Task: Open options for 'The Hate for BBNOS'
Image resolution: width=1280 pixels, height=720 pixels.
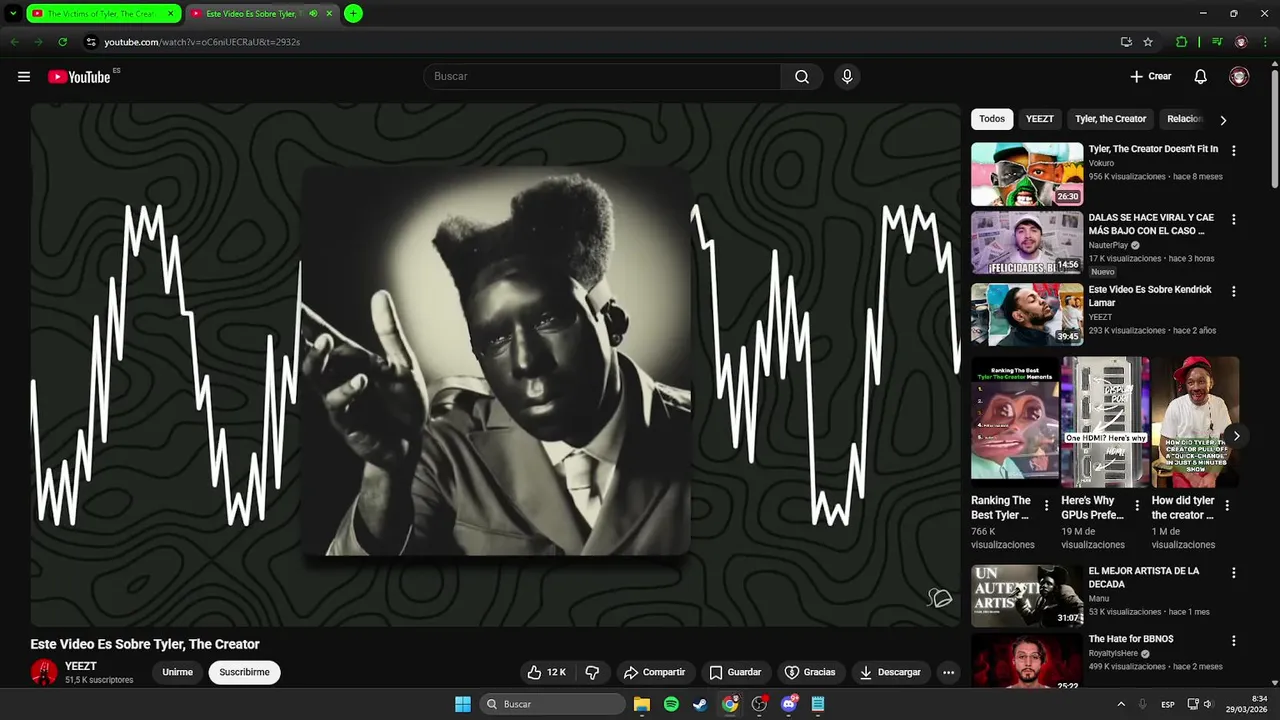Action: pyautogui.click(x=1233, y=640)
